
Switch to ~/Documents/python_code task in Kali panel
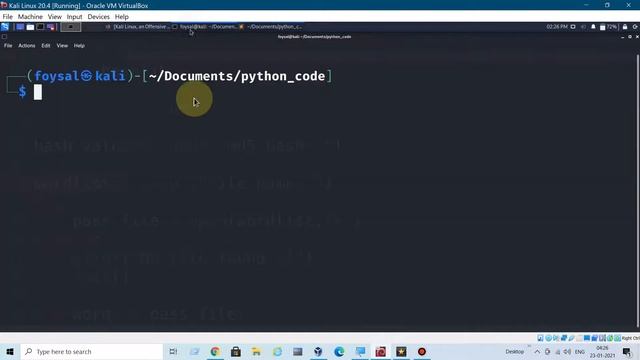tap(270, 27)
